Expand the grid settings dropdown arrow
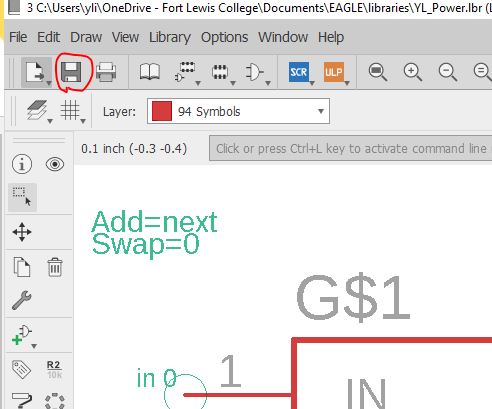 (83, 121)
